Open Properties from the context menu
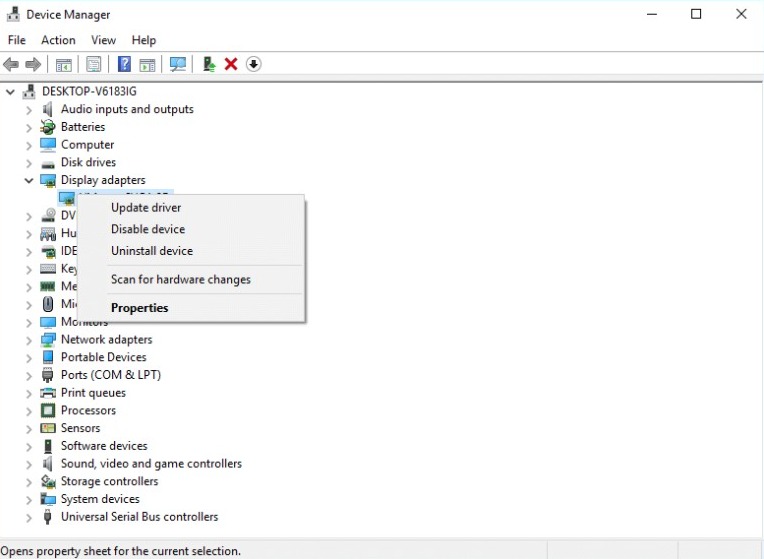This screenshot has width=764, height=559. [x=140, y=308]
